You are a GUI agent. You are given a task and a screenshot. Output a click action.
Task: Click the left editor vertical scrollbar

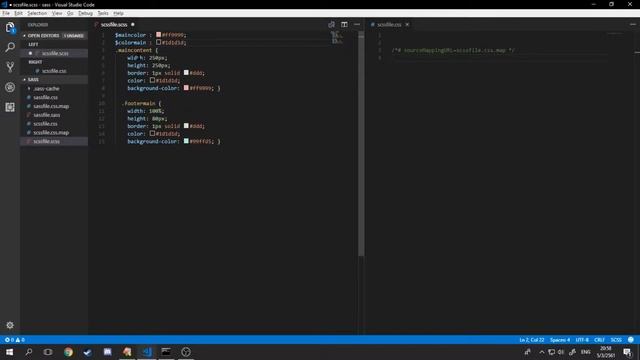click(361, 143)
